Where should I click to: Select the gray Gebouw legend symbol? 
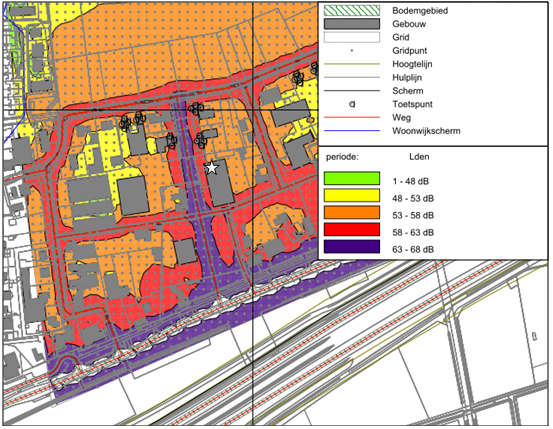point(352,24)
